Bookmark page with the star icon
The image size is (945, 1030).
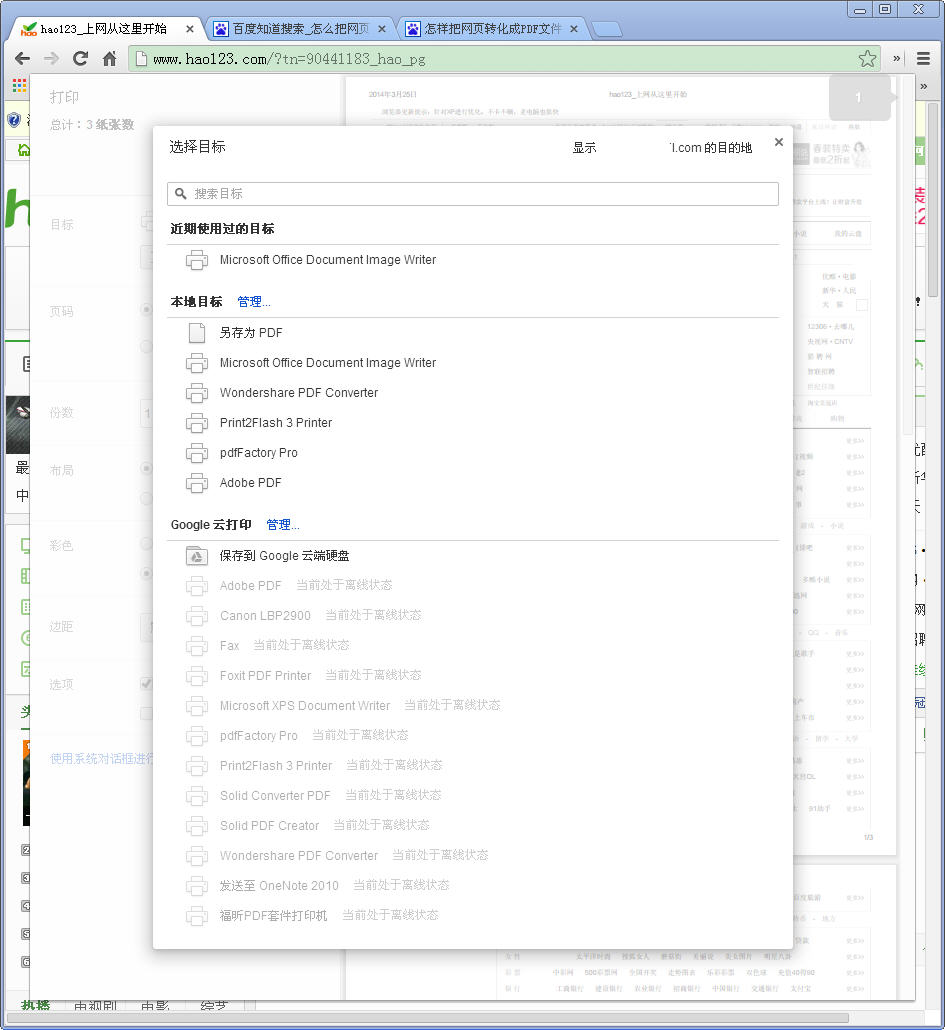point(867,58)
